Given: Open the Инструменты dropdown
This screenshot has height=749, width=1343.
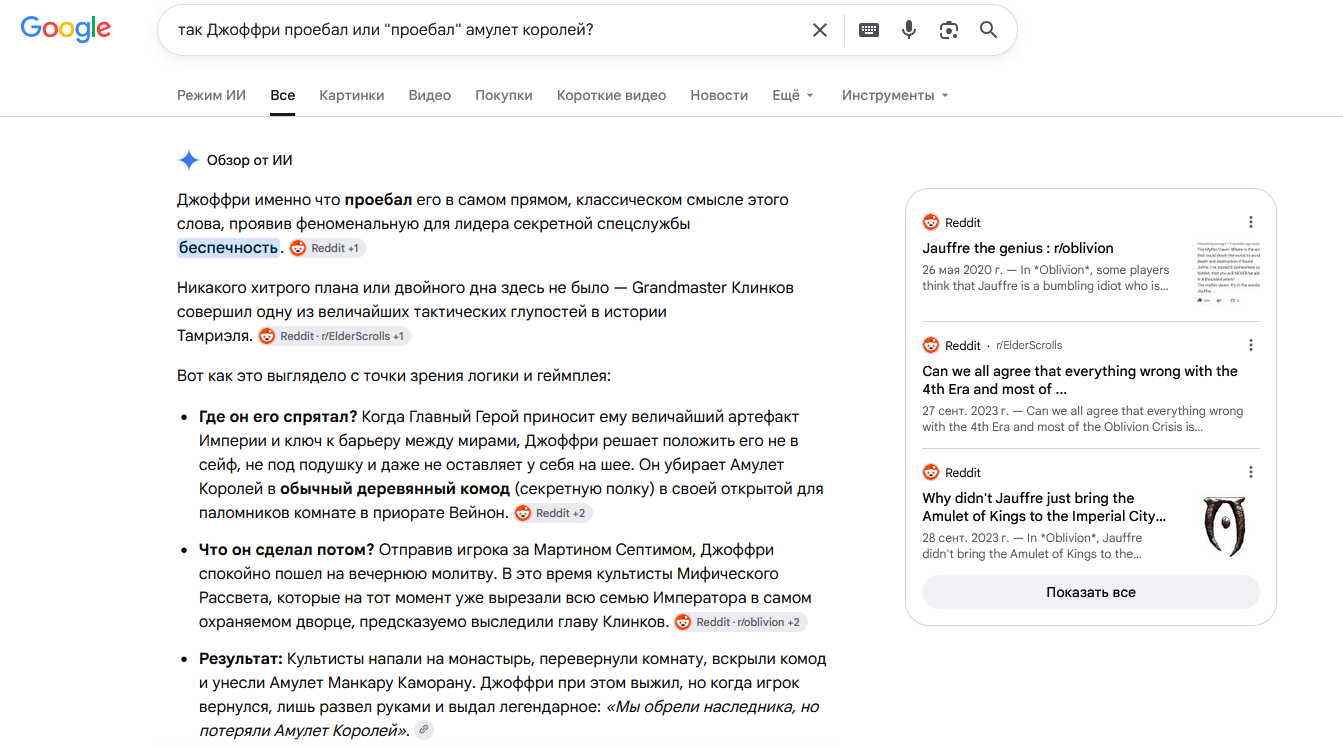Looking at the screenshot, I should (x=895, y=95).
